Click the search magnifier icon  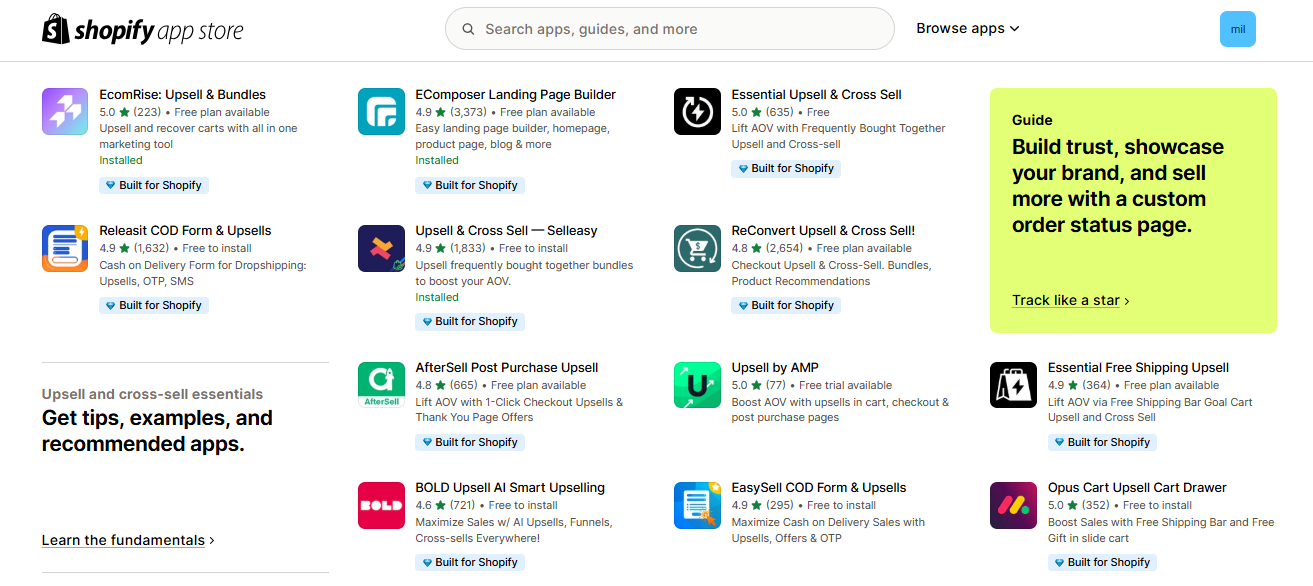tap(468, 29)
